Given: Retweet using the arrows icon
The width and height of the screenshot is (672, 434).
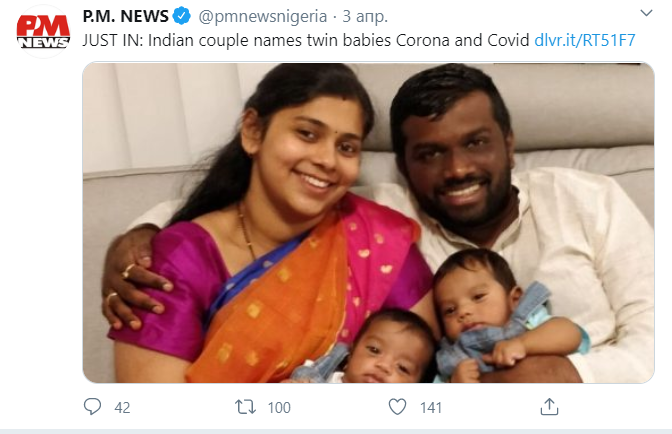Looking at the screenshot, I should coord(245,407).
